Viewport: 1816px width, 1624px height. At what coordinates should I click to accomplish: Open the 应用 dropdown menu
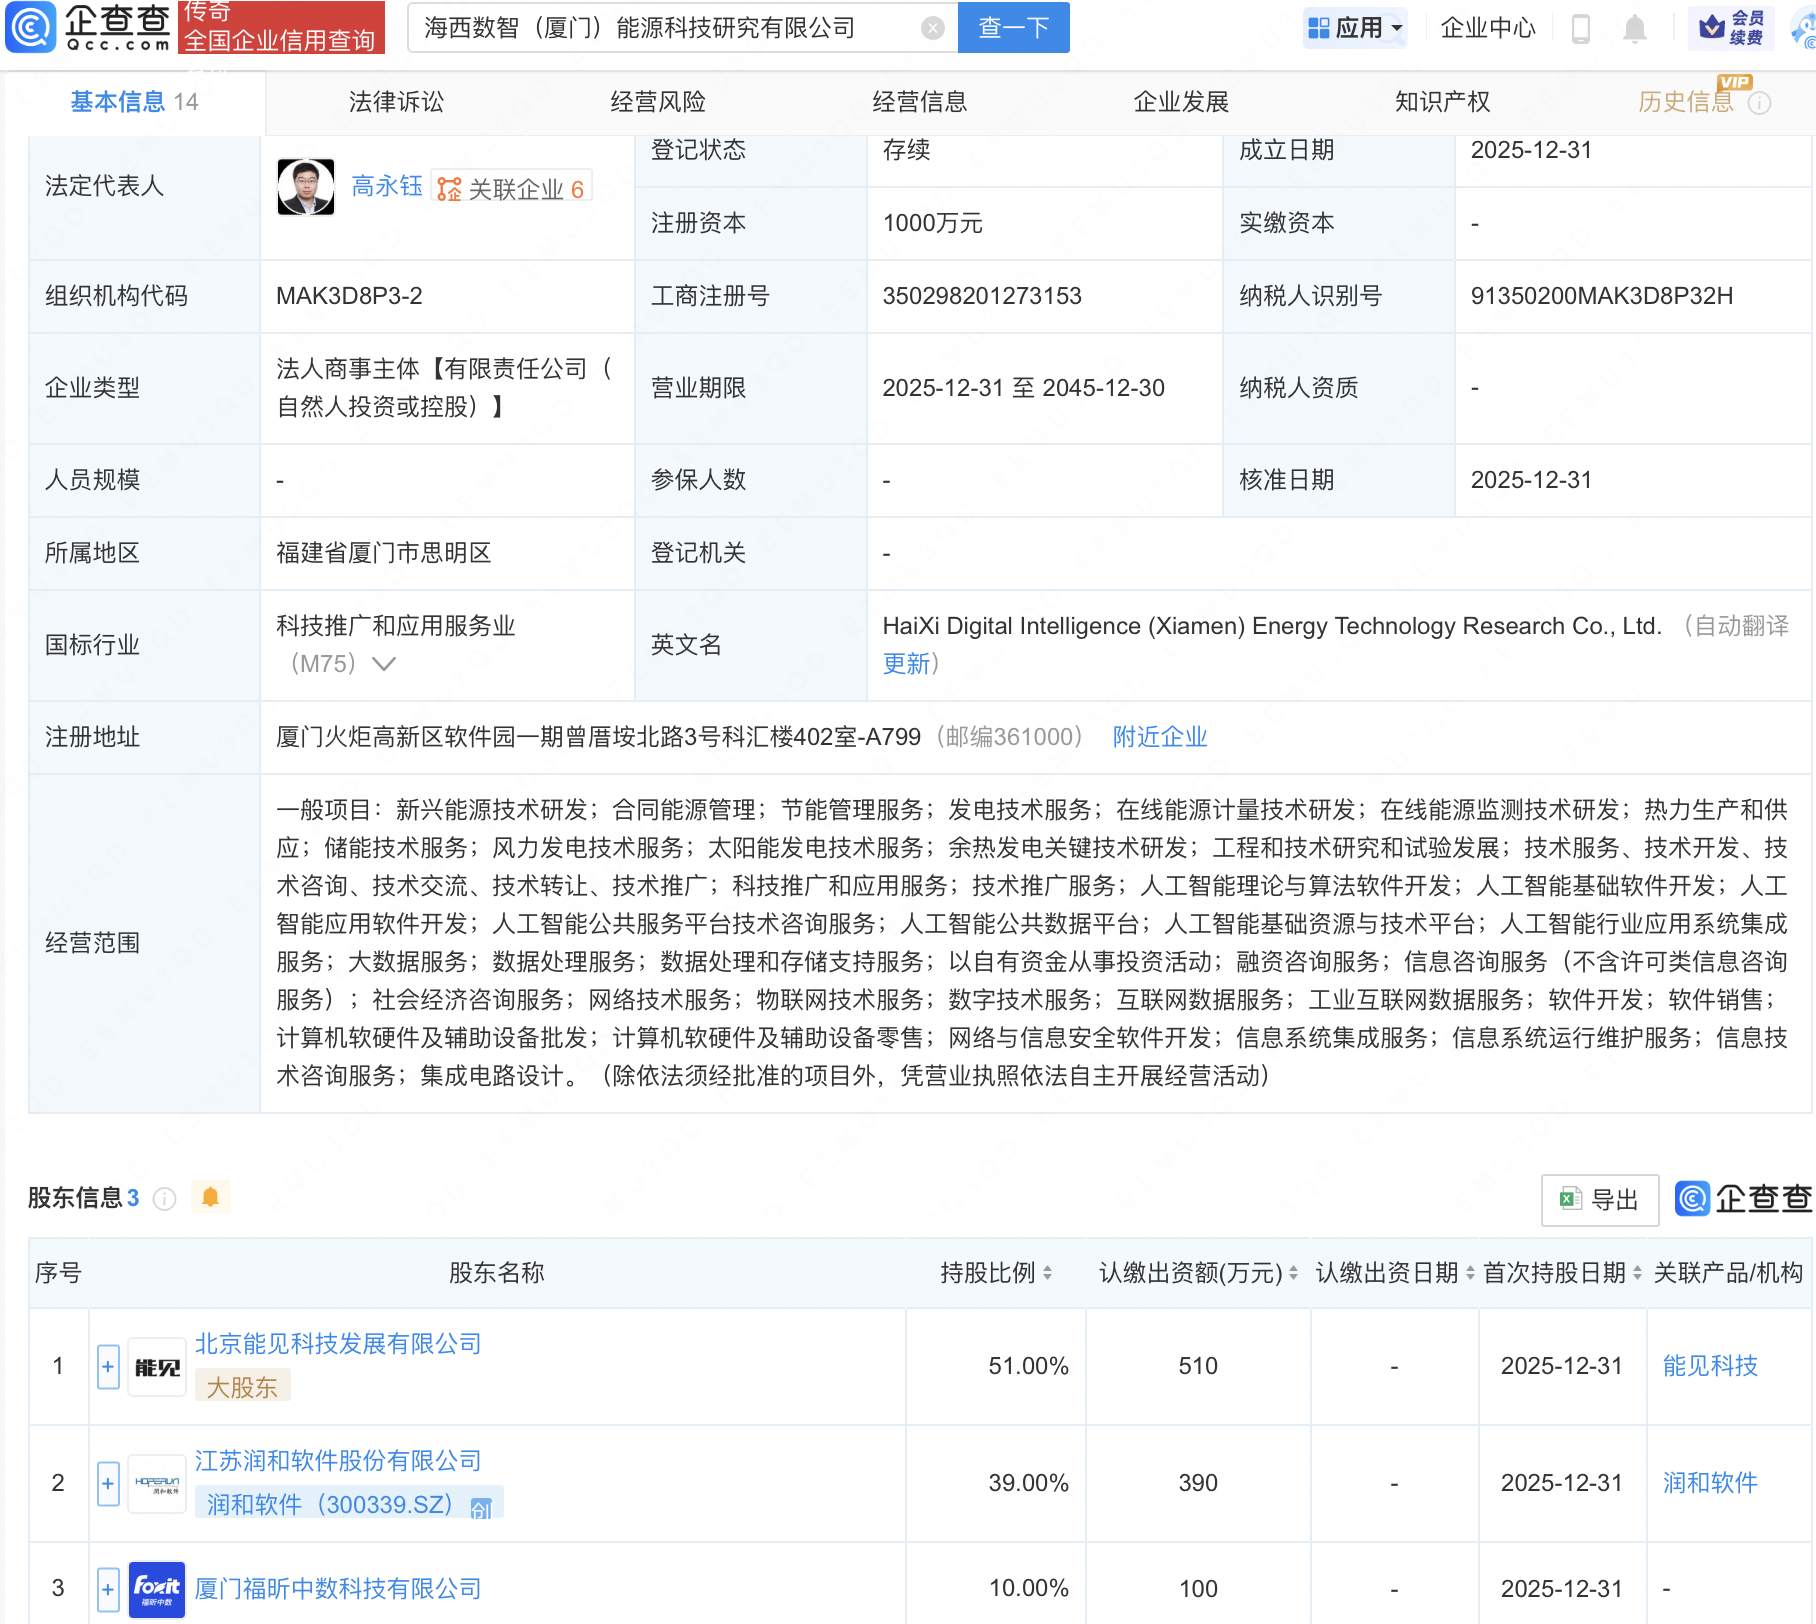(1356, 28)
